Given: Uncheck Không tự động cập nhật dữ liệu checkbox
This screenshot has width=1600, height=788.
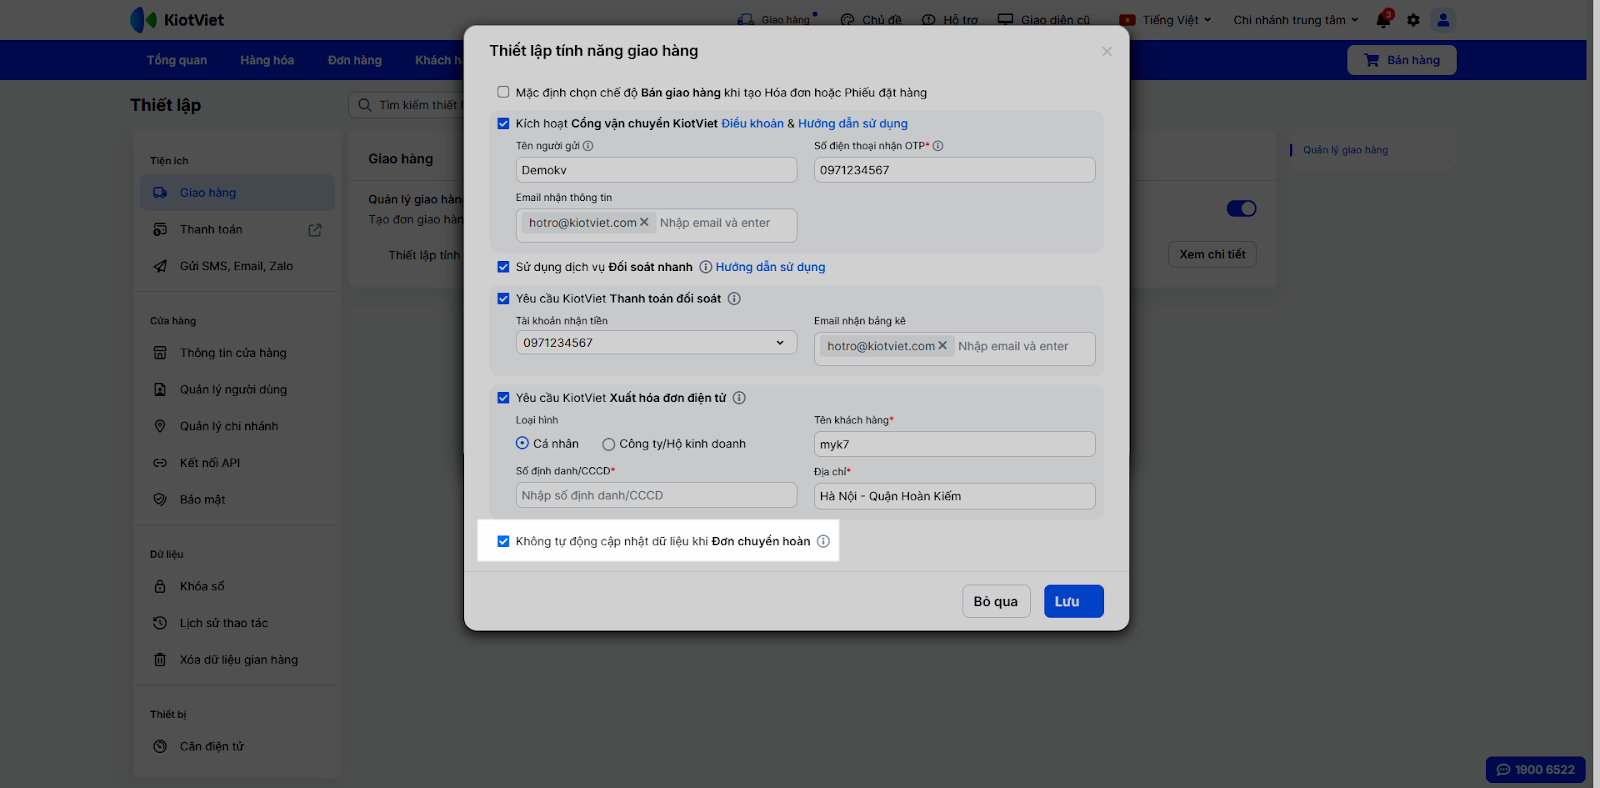Looking at the screenshot, I should coord(503,542).
